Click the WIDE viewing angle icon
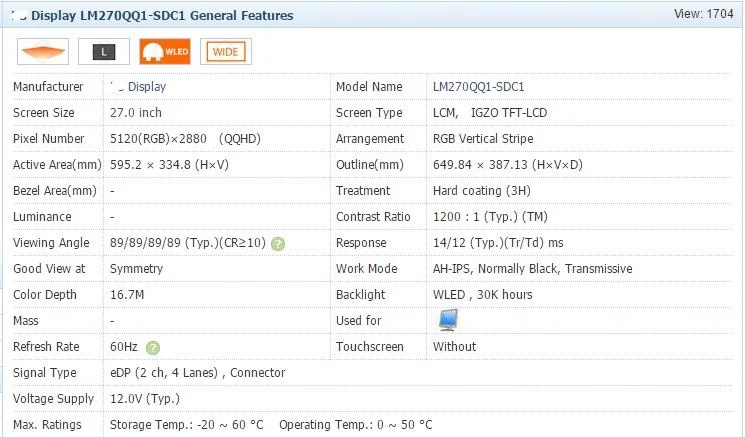745x437 pixels. (226, 51)
